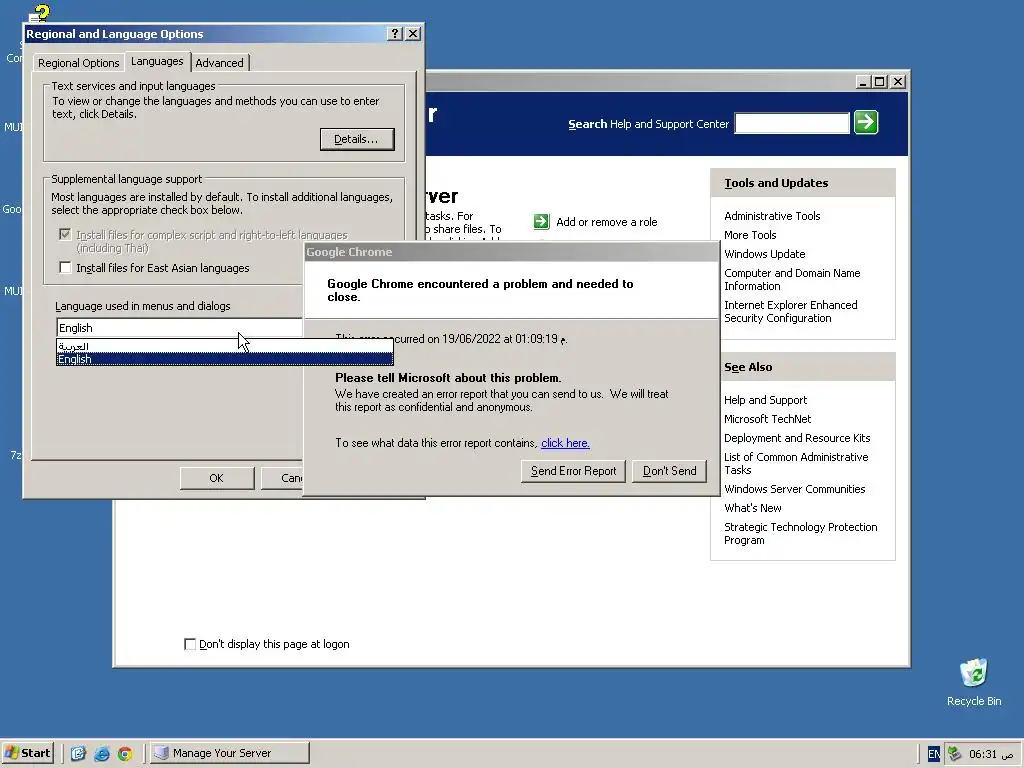
Task: Check Don't display this page at logon
Action: (190, 644)
